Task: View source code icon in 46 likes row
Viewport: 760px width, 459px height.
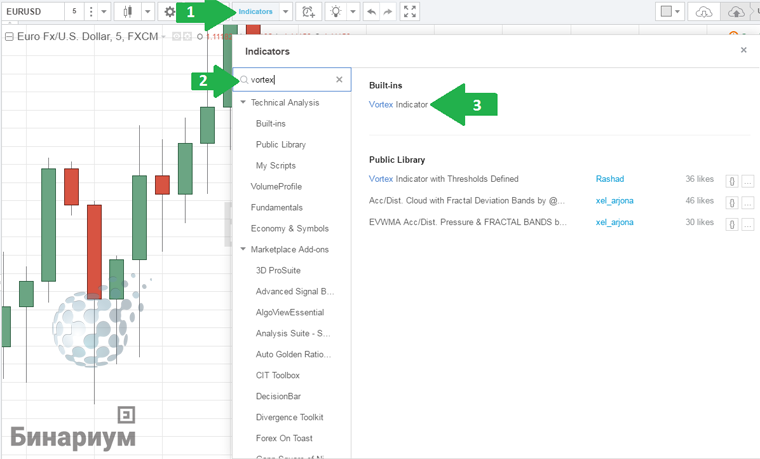Action: tap(732, 203)
